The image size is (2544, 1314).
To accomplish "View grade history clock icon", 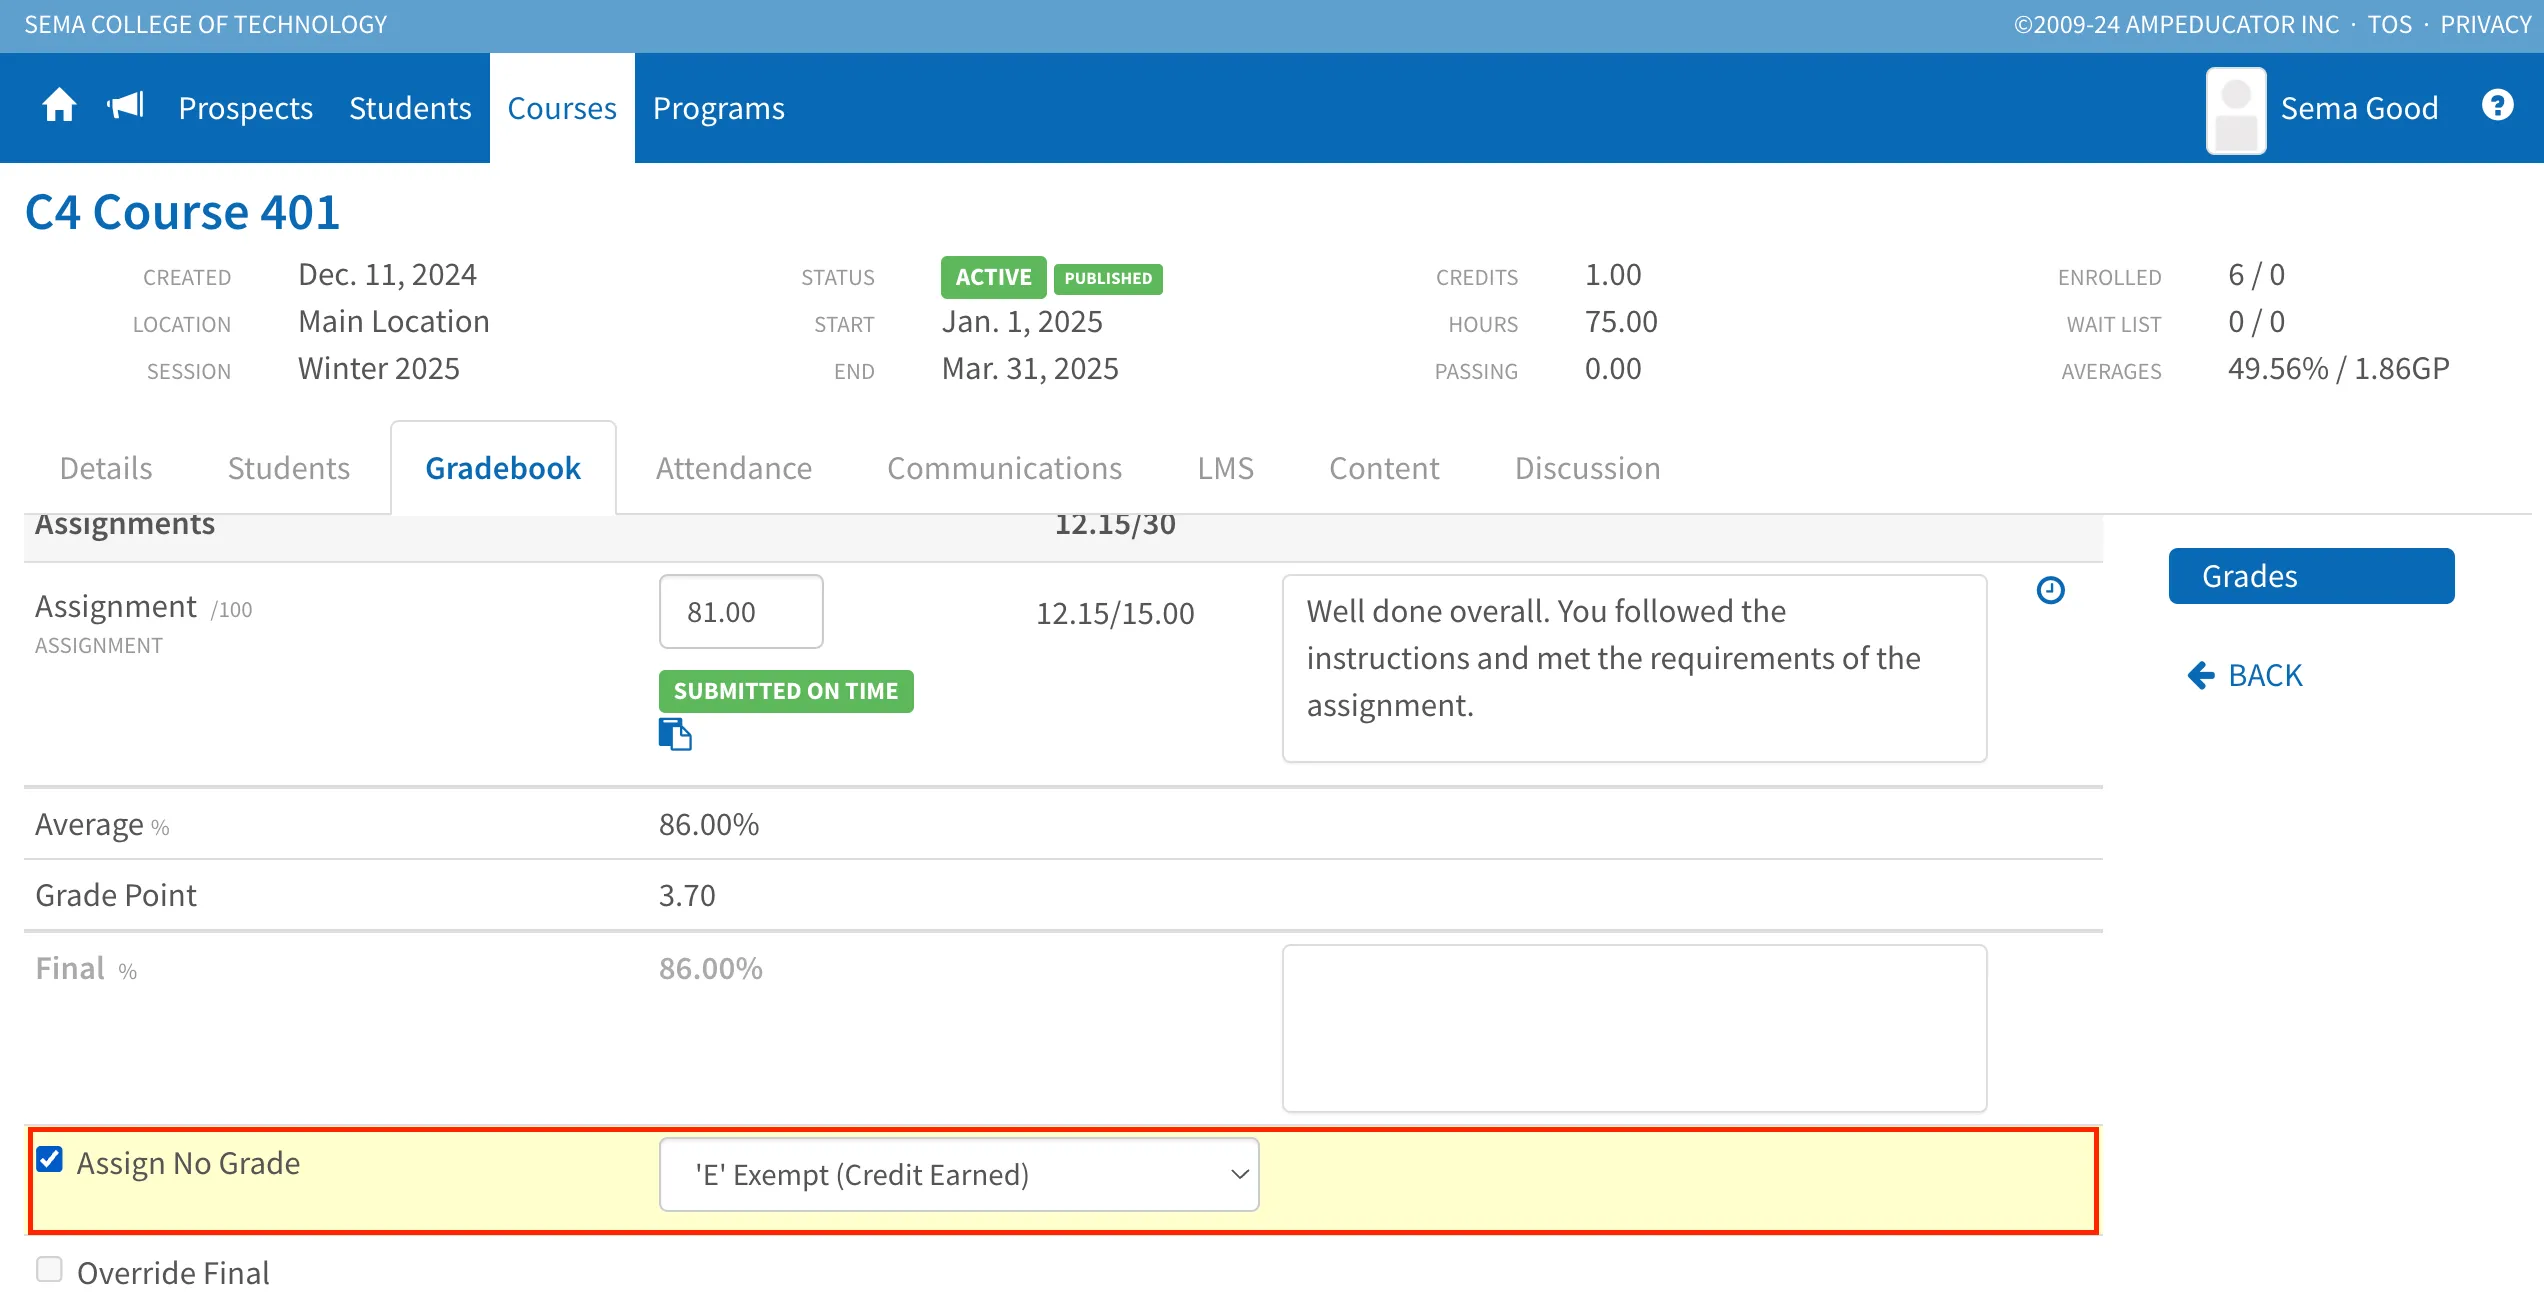I will coord(2050,590).
